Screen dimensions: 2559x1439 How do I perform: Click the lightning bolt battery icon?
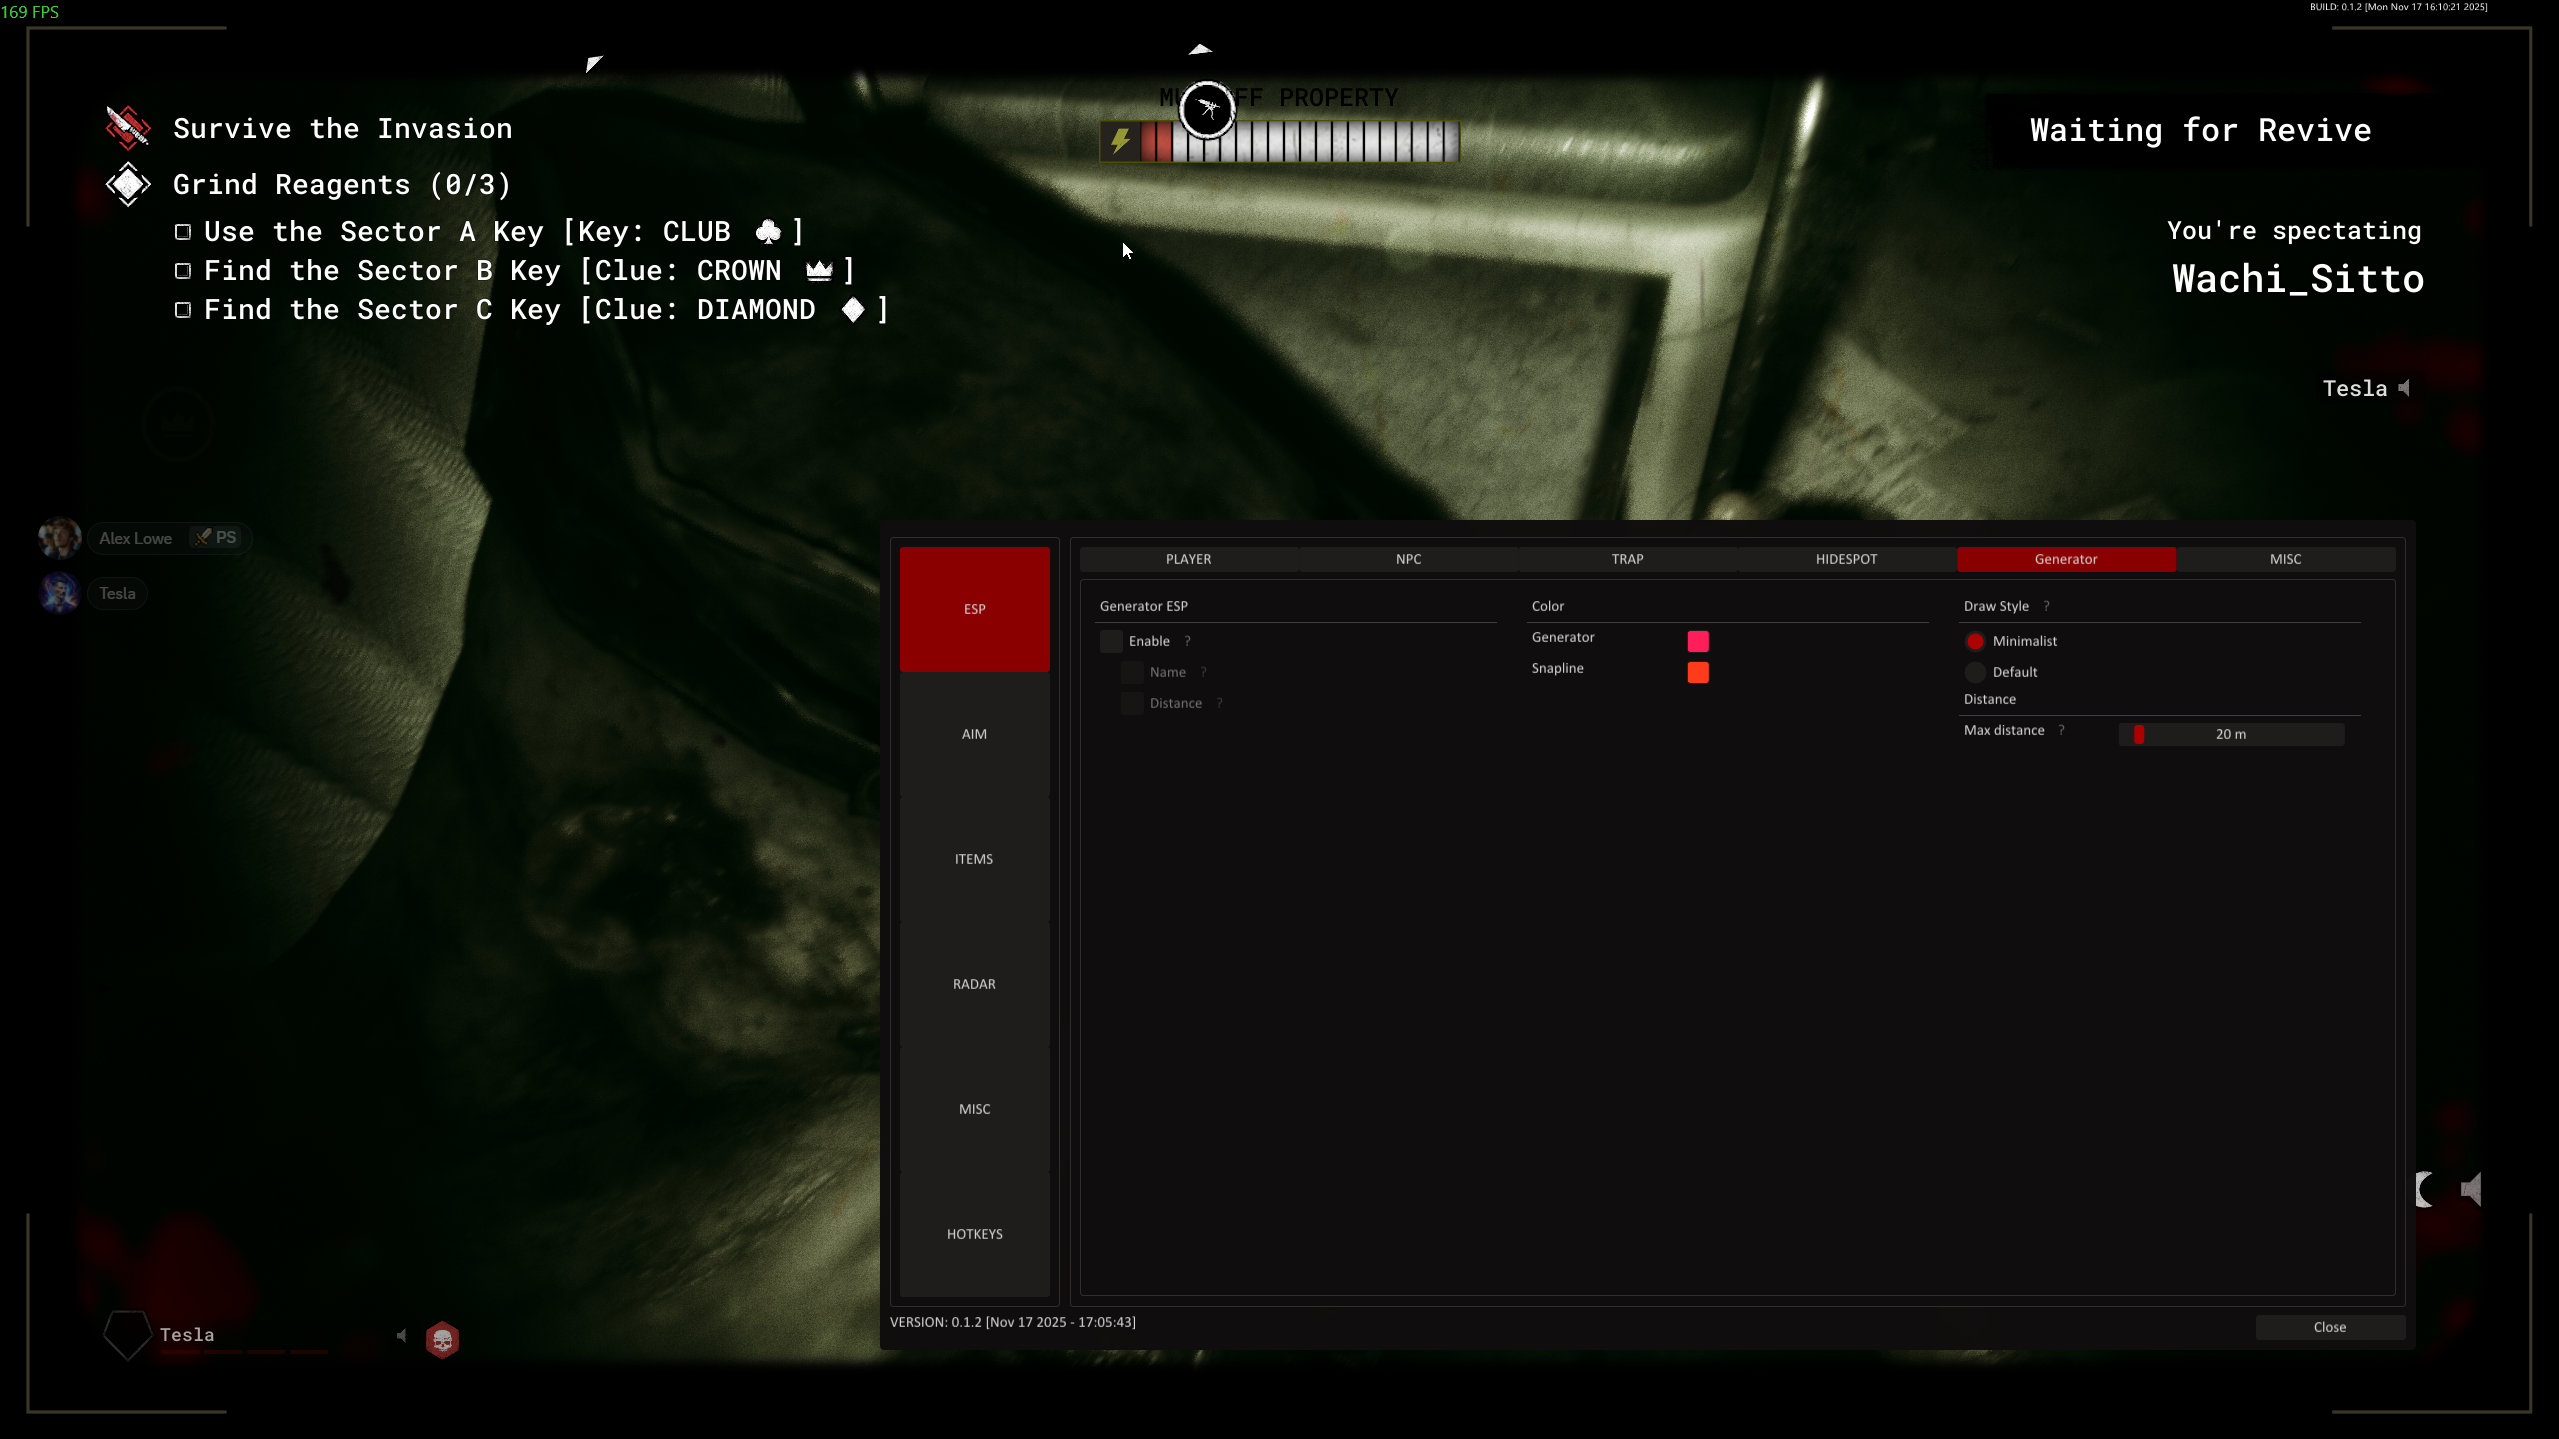click(1120, 141)
